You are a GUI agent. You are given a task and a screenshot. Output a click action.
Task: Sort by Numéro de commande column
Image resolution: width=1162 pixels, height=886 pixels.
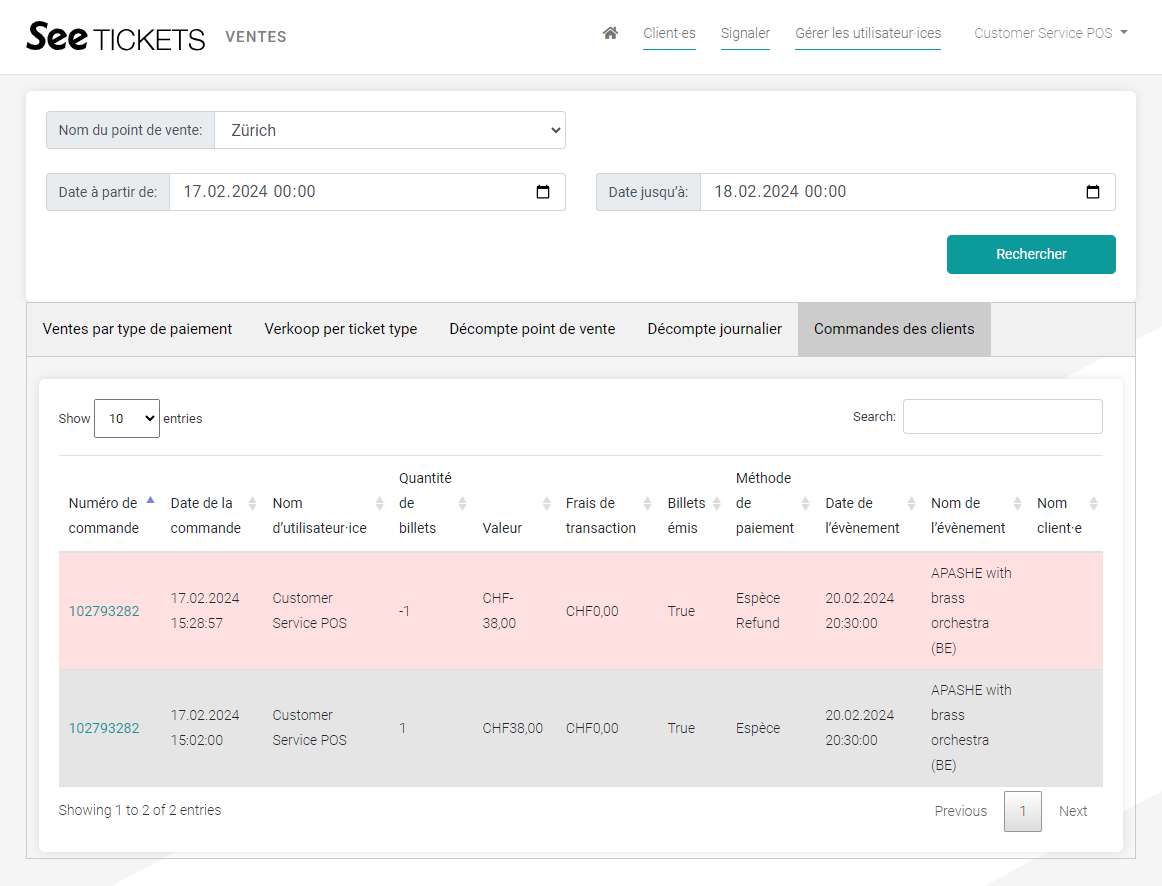(x=104, y=515)
